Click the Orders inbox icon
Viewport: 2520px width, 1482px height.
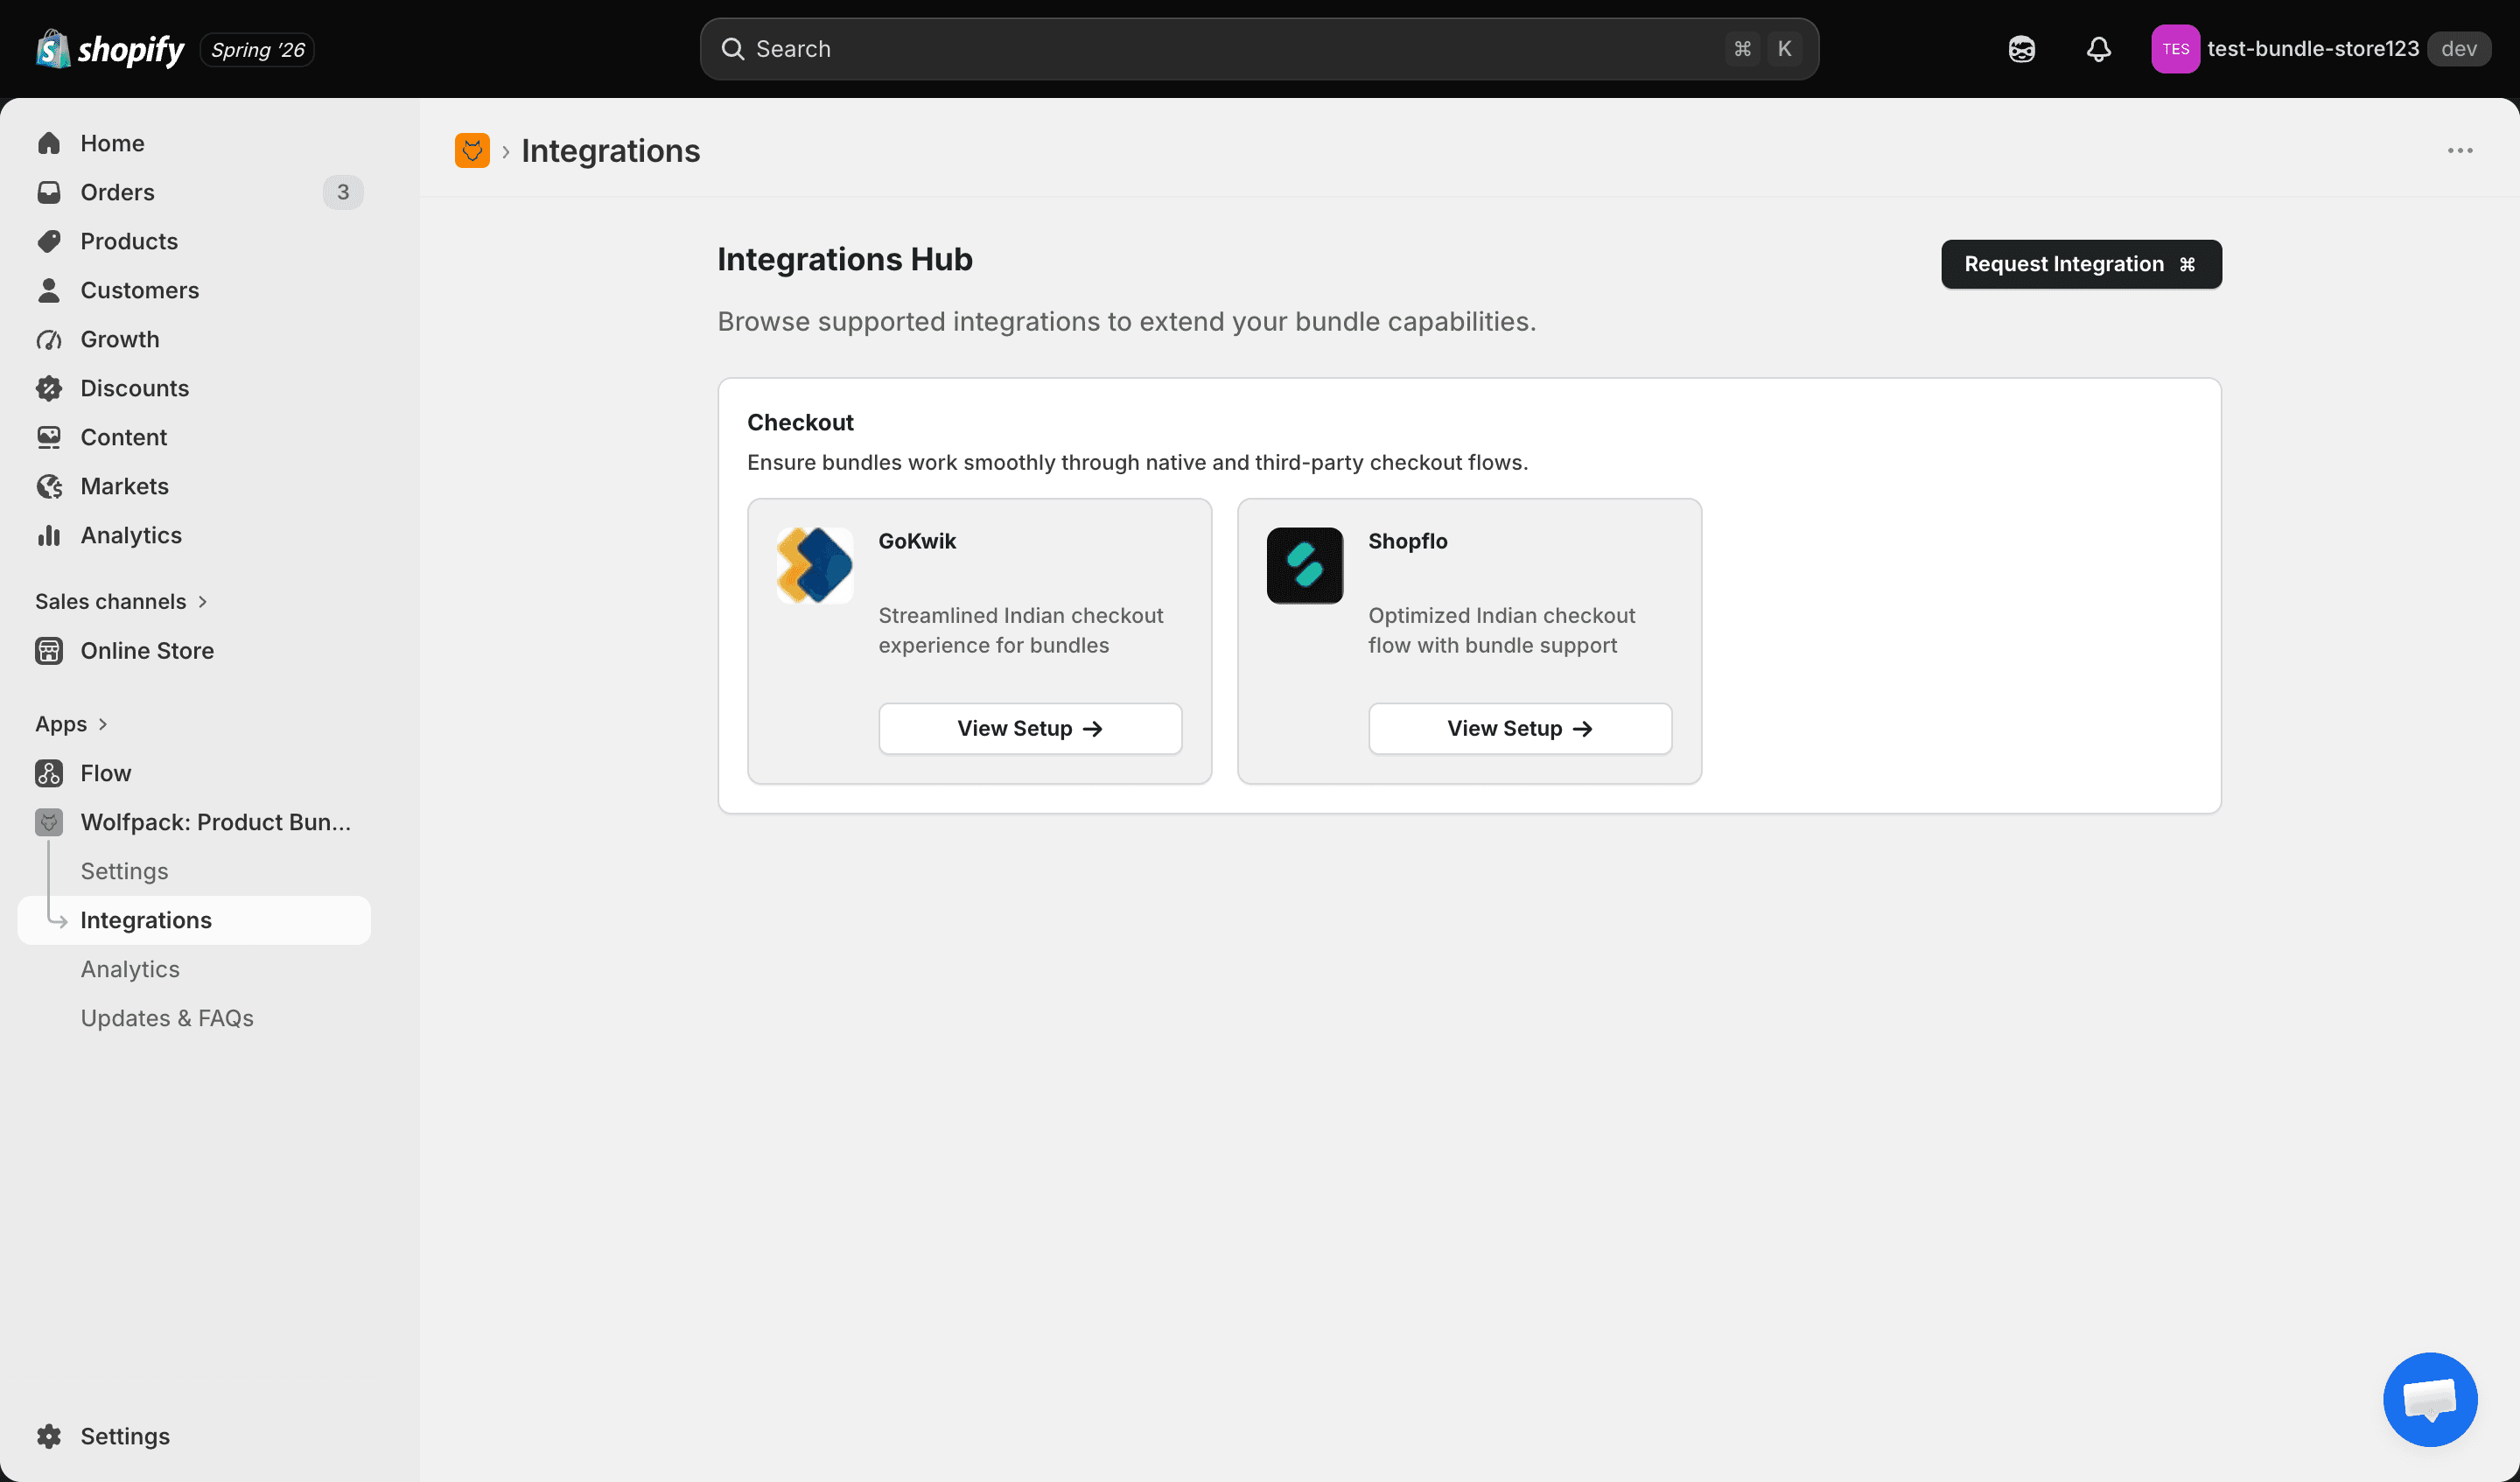coord(49,192)
